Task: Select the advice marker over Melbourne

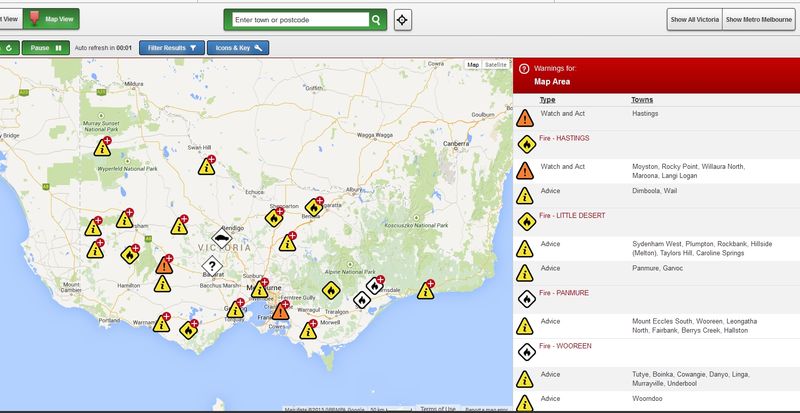Action: 259,289
